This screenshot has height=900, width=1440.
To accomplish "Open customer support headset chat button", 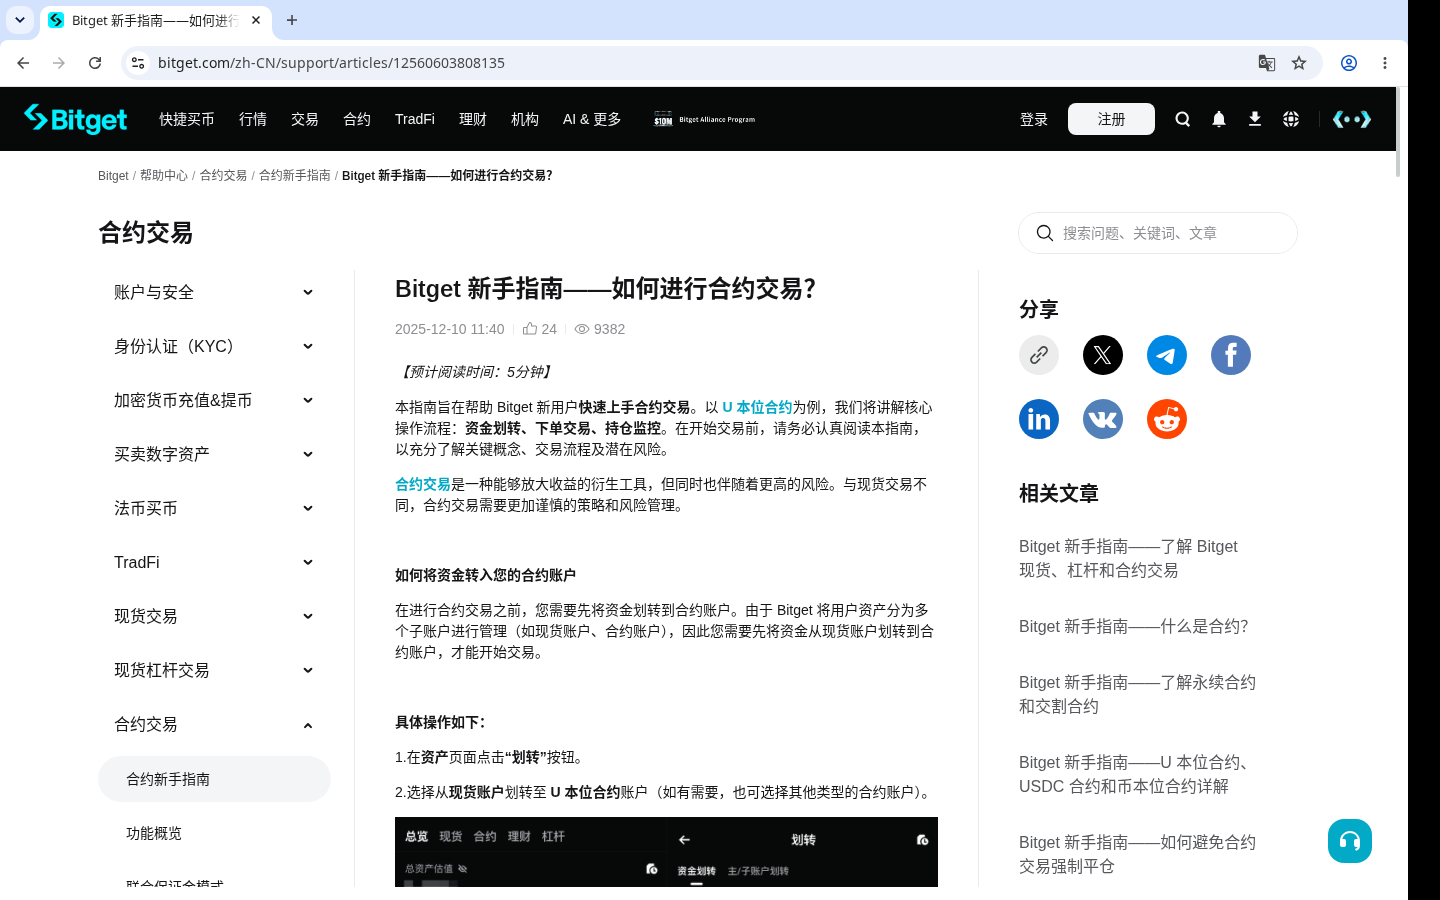I will pos(1350,841).
